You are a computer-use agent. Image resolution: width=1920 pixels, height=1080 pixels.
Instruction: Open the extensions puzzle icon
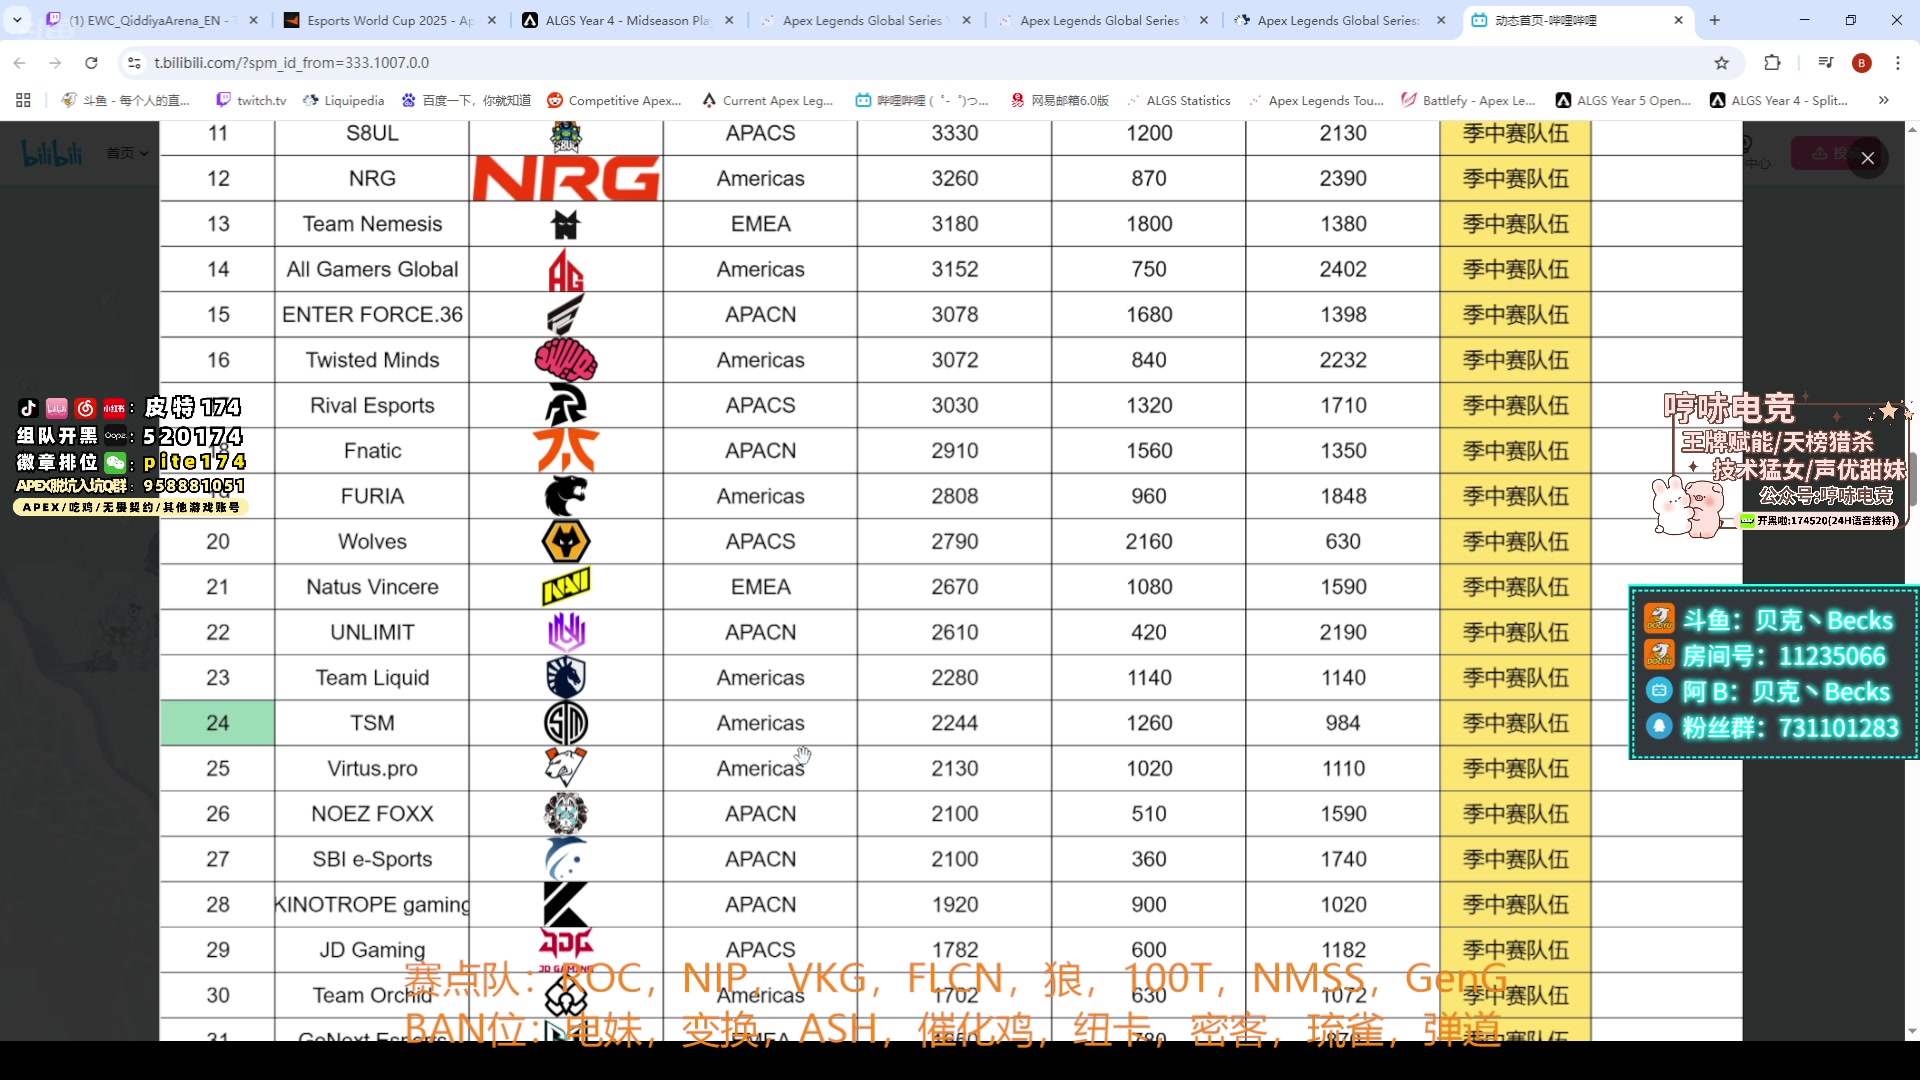click(x=1772, y=63)
